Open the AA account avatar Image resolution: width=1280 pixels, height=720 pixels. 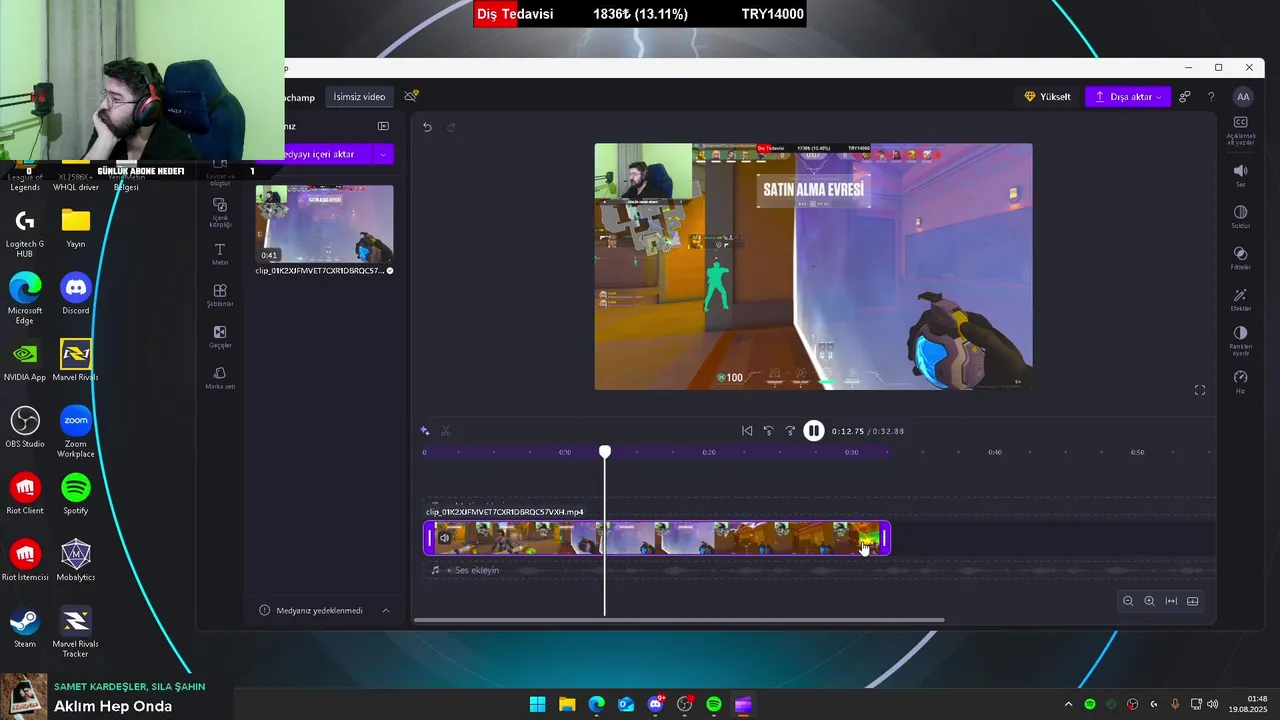click(1243, 97)
